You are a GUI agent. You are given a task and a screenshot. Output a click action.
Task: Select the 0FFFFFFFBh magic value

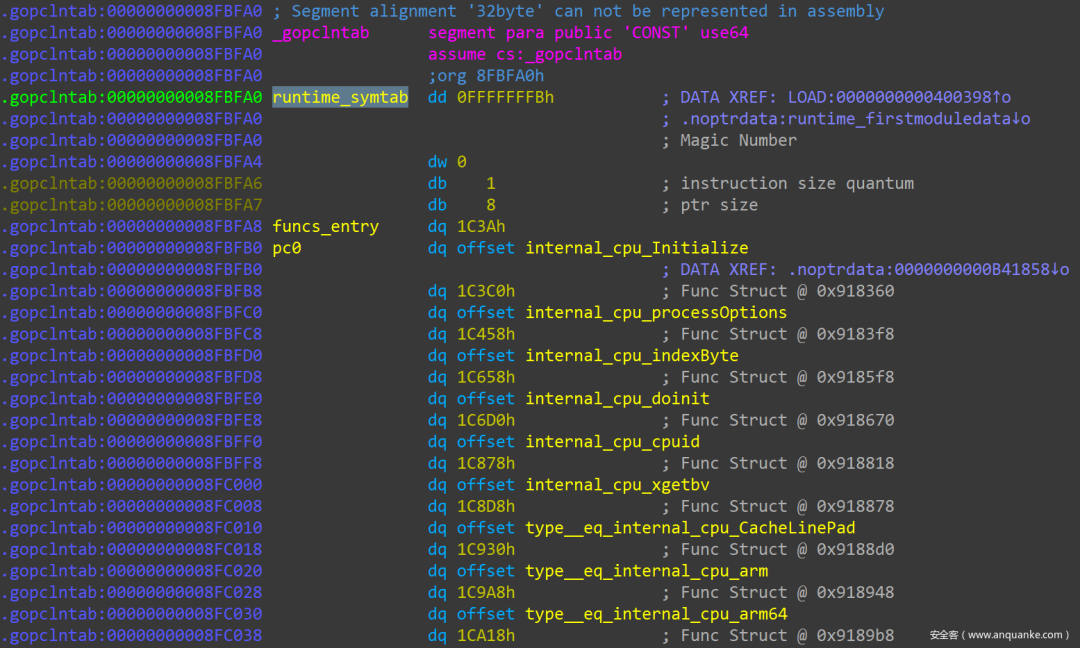pos(506,97)
